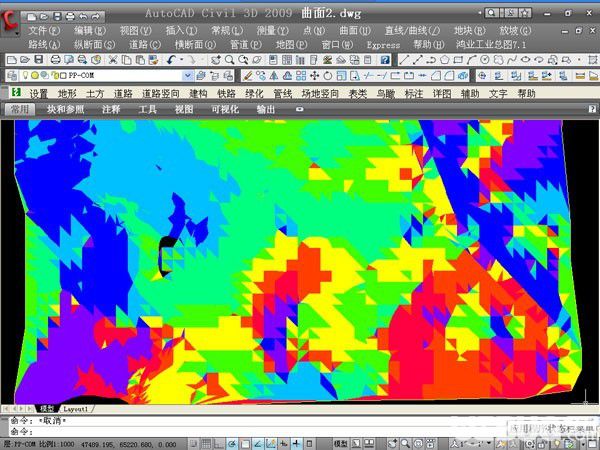The height and width of the screenshot is (450, 600).
Task: Click the 模型 button in status bar
Action: [x=341, y=443]
